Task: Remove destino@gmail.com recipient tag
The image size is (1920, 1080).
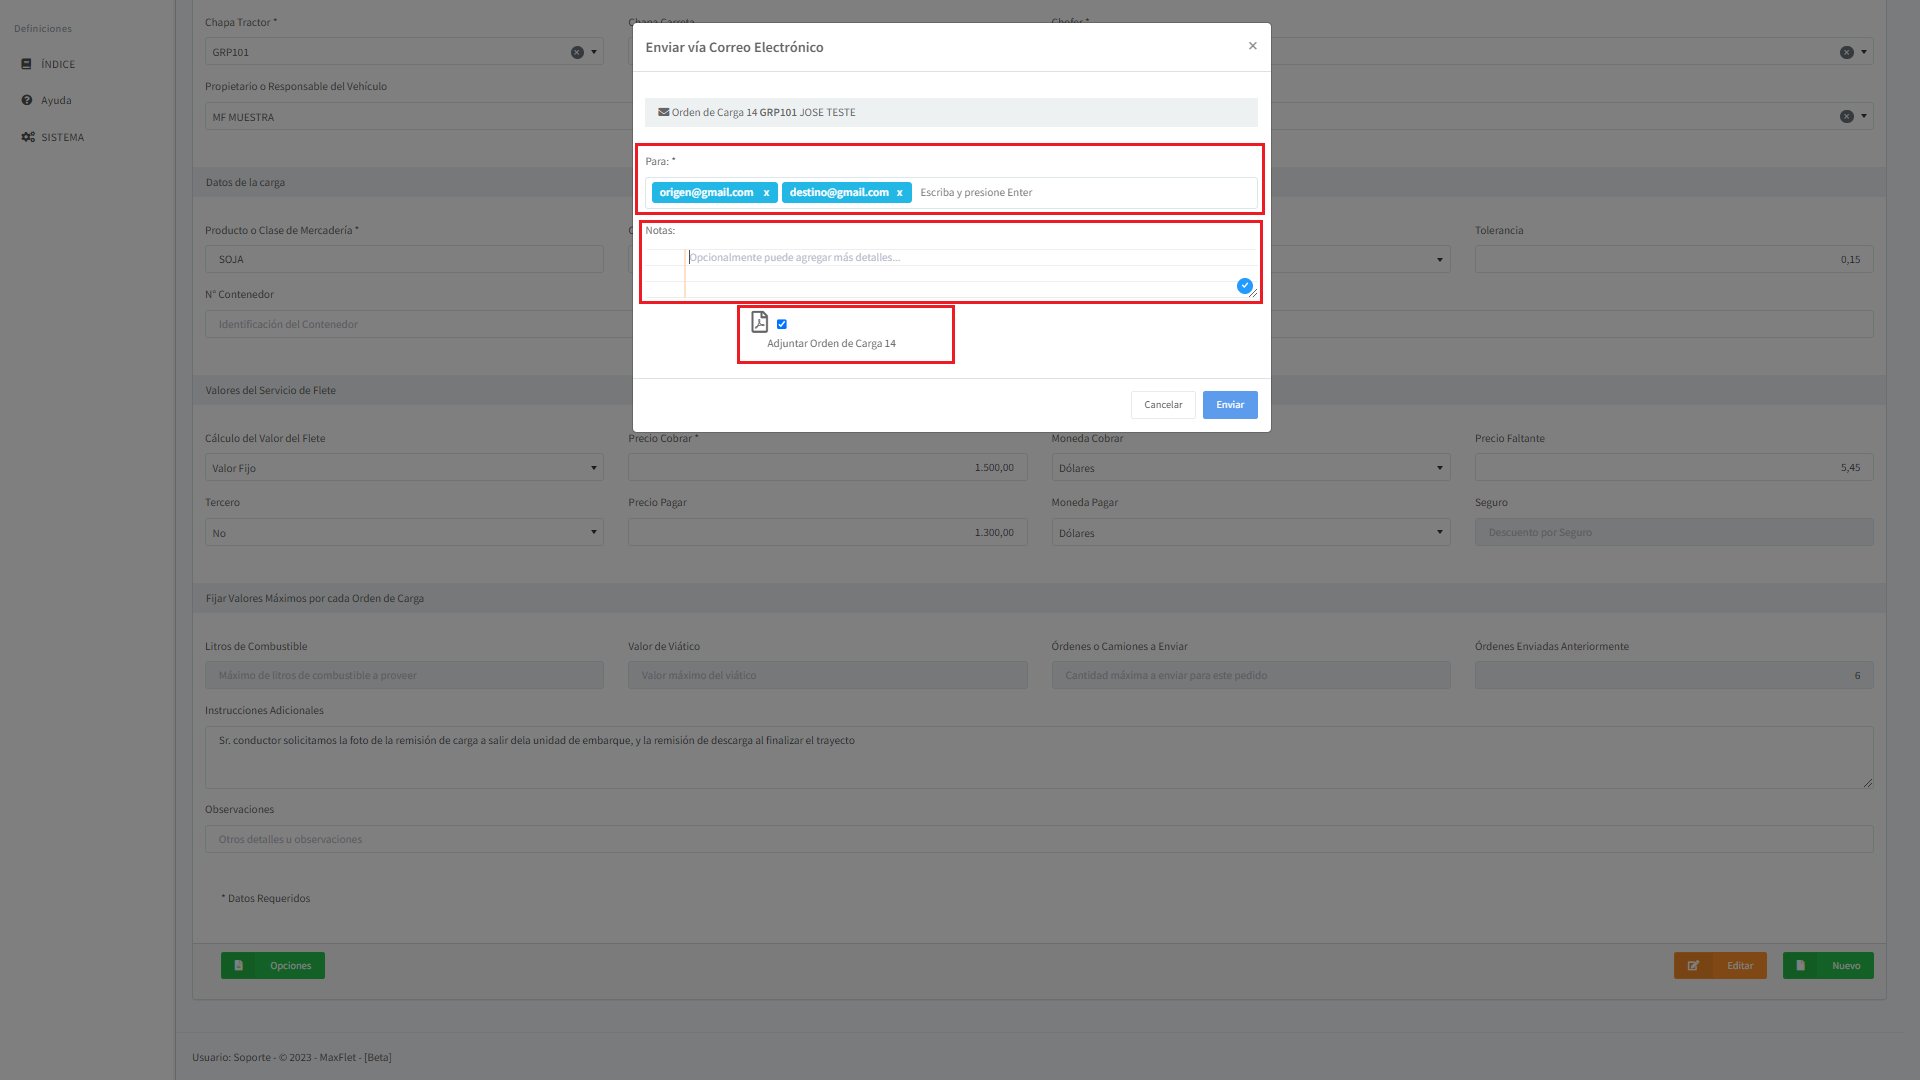Action: click(x=899, y=193)
